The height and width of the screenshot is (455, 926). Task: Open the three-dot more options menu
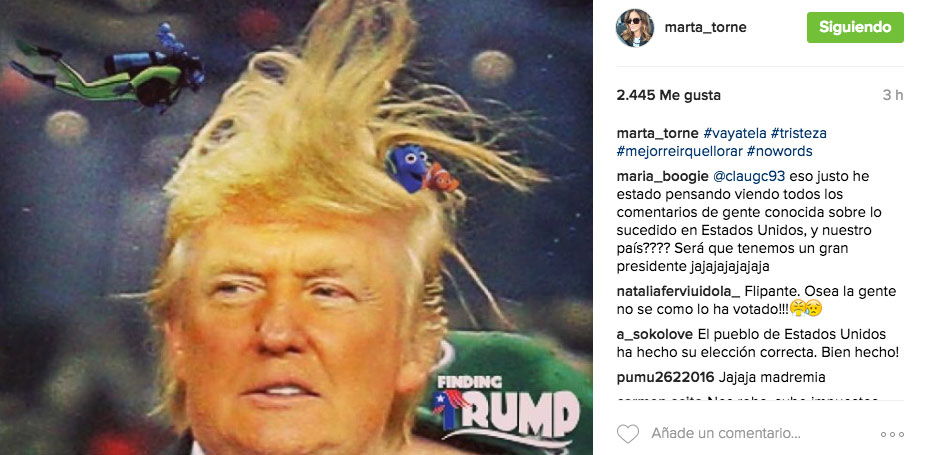point(892,434)
